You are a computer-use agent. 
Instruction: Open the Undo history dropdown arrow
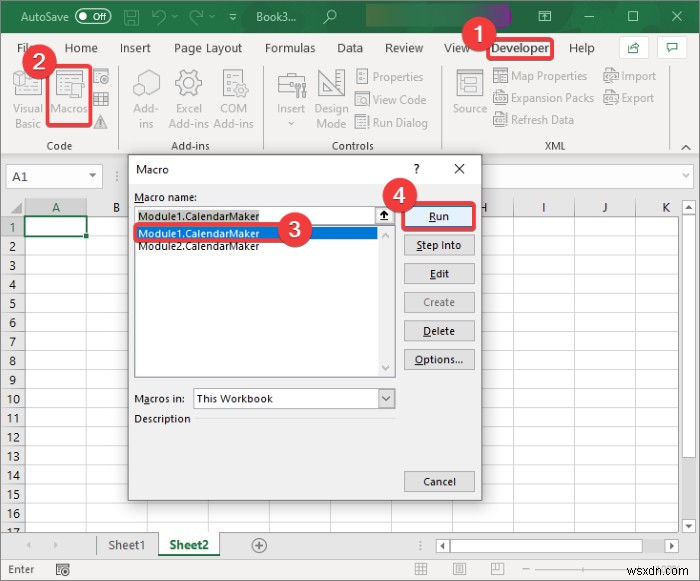(x=175, y=17)
